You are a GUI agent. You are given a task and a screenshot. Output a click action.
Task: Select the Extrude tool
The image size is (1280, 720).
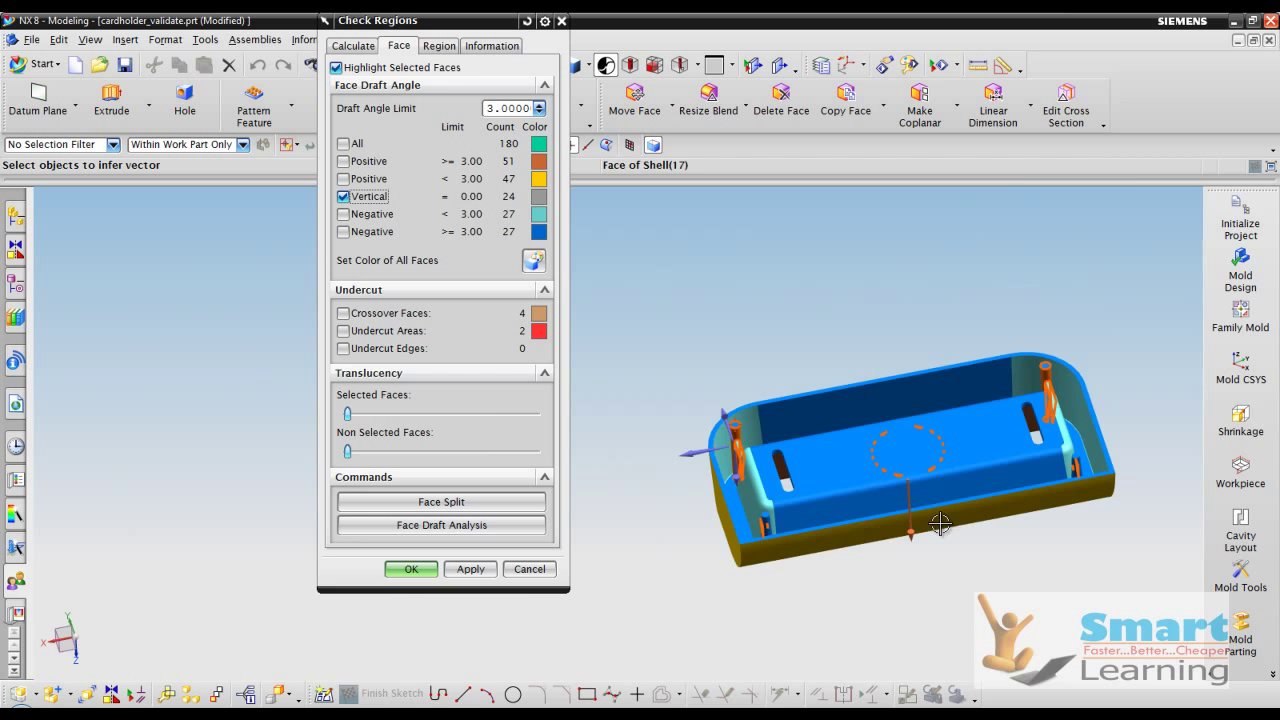[111, 93]
